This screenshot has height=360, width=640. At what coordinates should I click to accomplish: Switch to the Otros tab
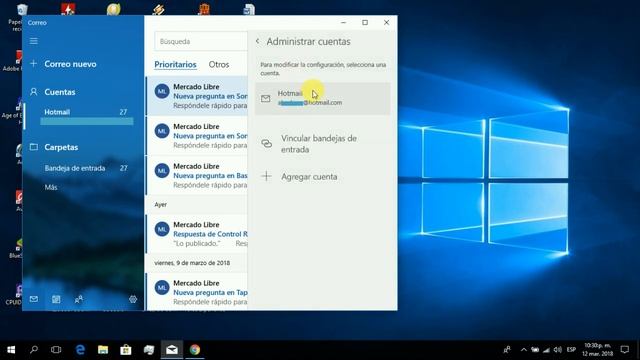[219, 64]
